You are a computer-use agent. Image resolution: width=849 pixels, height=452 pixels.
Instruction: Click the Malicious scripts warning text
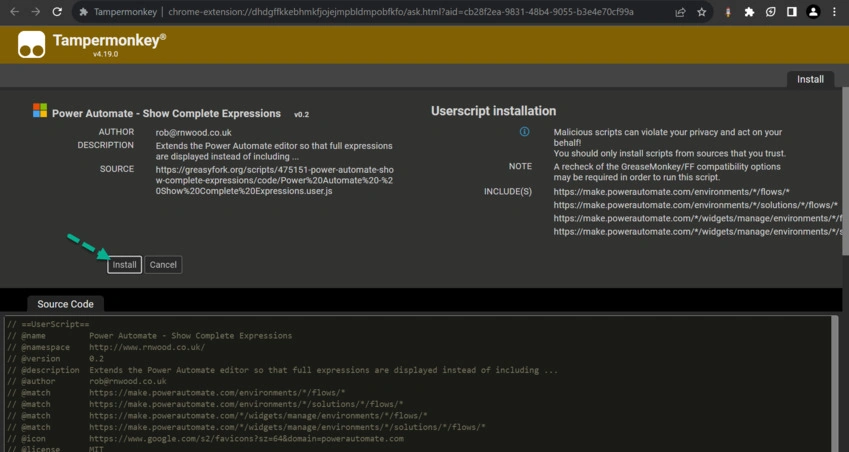[x=669, y=142]
